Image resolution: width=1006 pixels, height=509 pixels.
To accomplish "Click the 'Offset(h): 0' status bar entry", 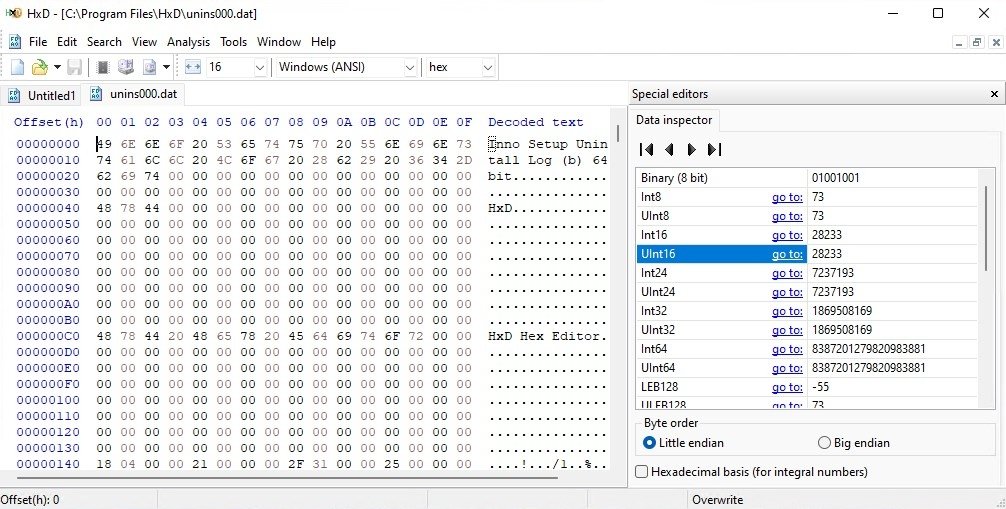I will click(30, 500).
